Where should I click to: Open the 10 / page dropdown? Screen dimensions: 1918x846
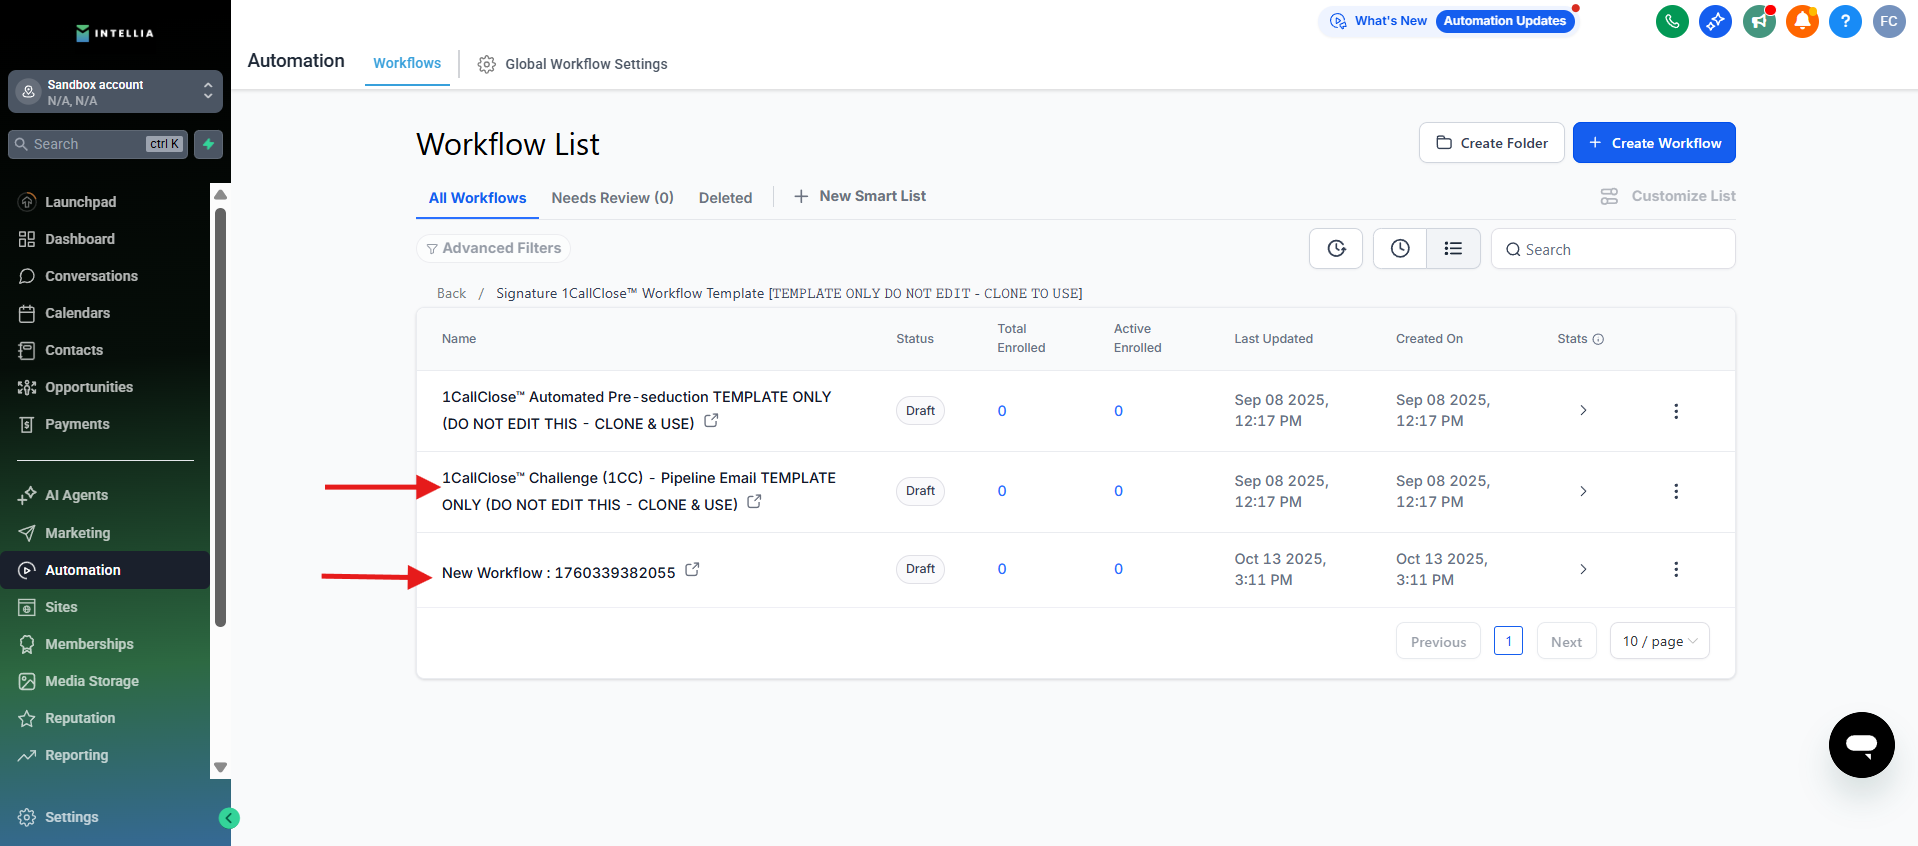(1659, 641)
